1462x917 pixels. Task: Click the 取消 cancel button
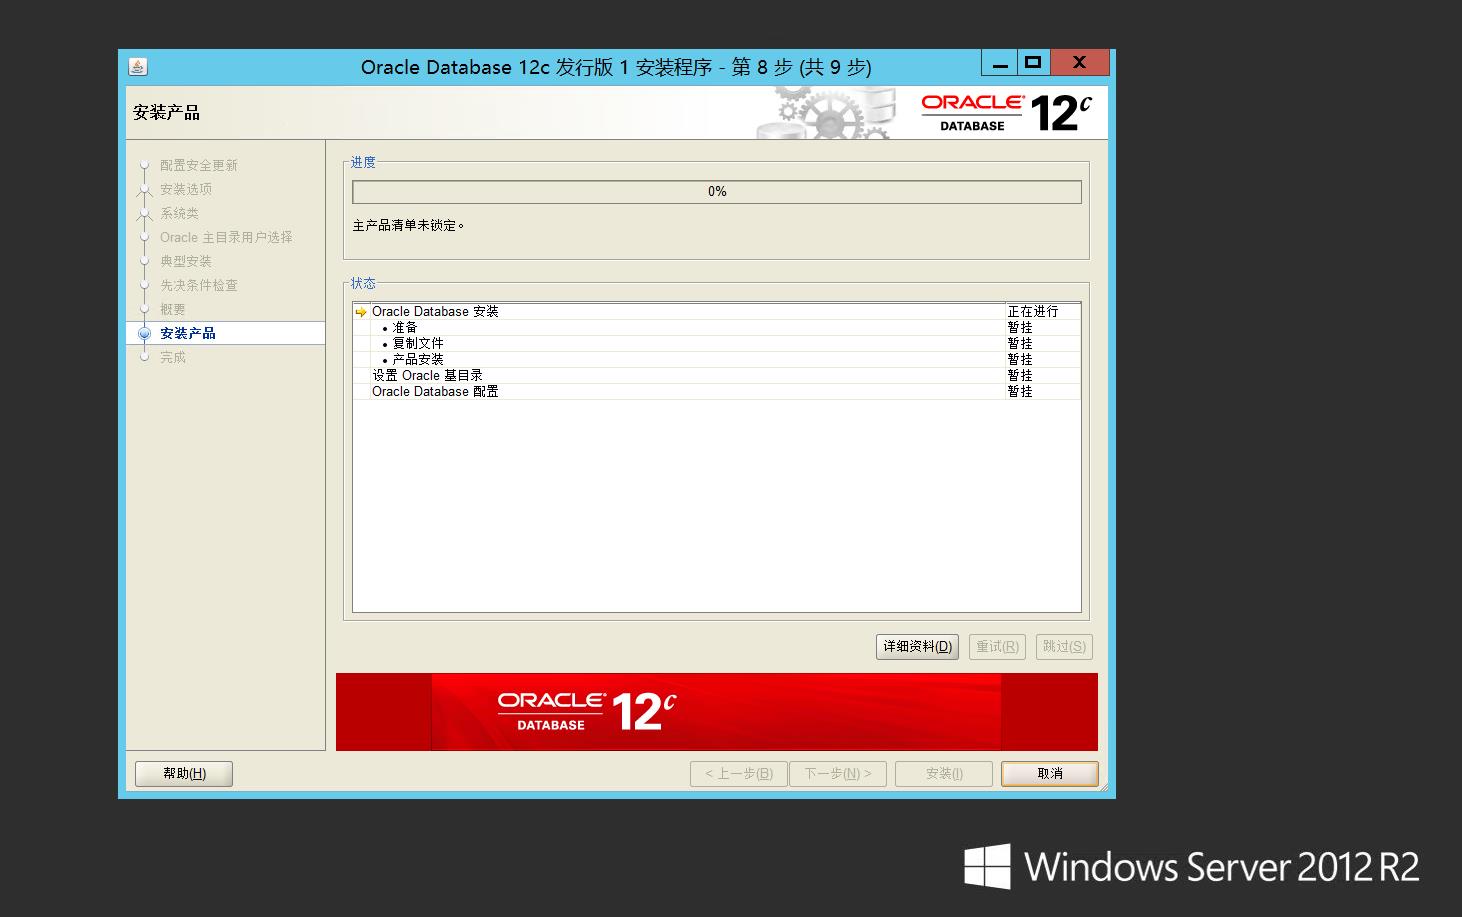coord(1050,774)
